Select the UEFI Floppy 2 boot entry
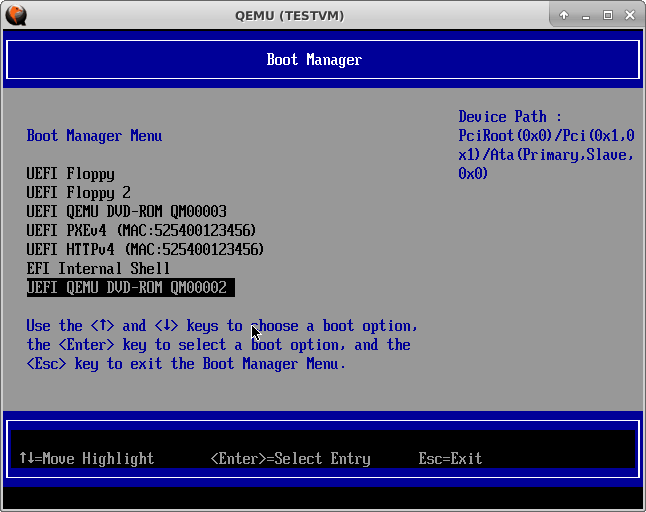The height and width of the screenshot is (512, 646). (x=79, y=193)
